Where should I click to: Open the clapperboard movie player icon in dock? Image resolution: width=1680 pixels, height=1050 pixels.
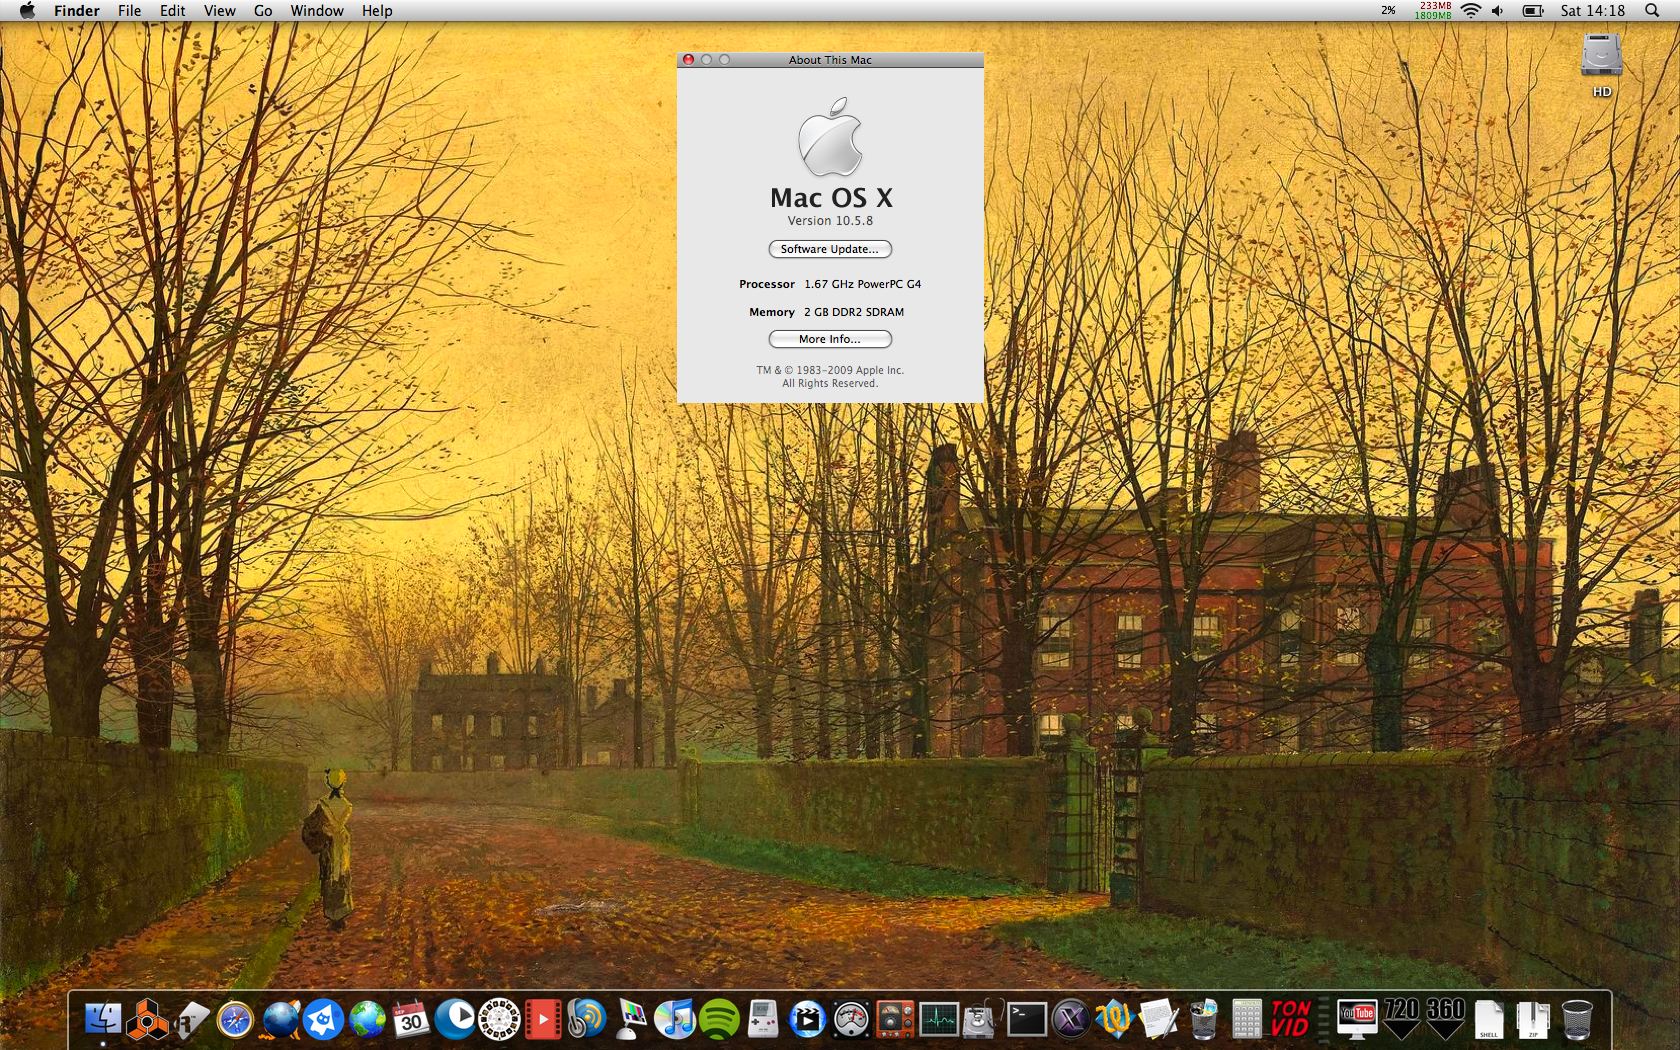[x=807, y=1019]
